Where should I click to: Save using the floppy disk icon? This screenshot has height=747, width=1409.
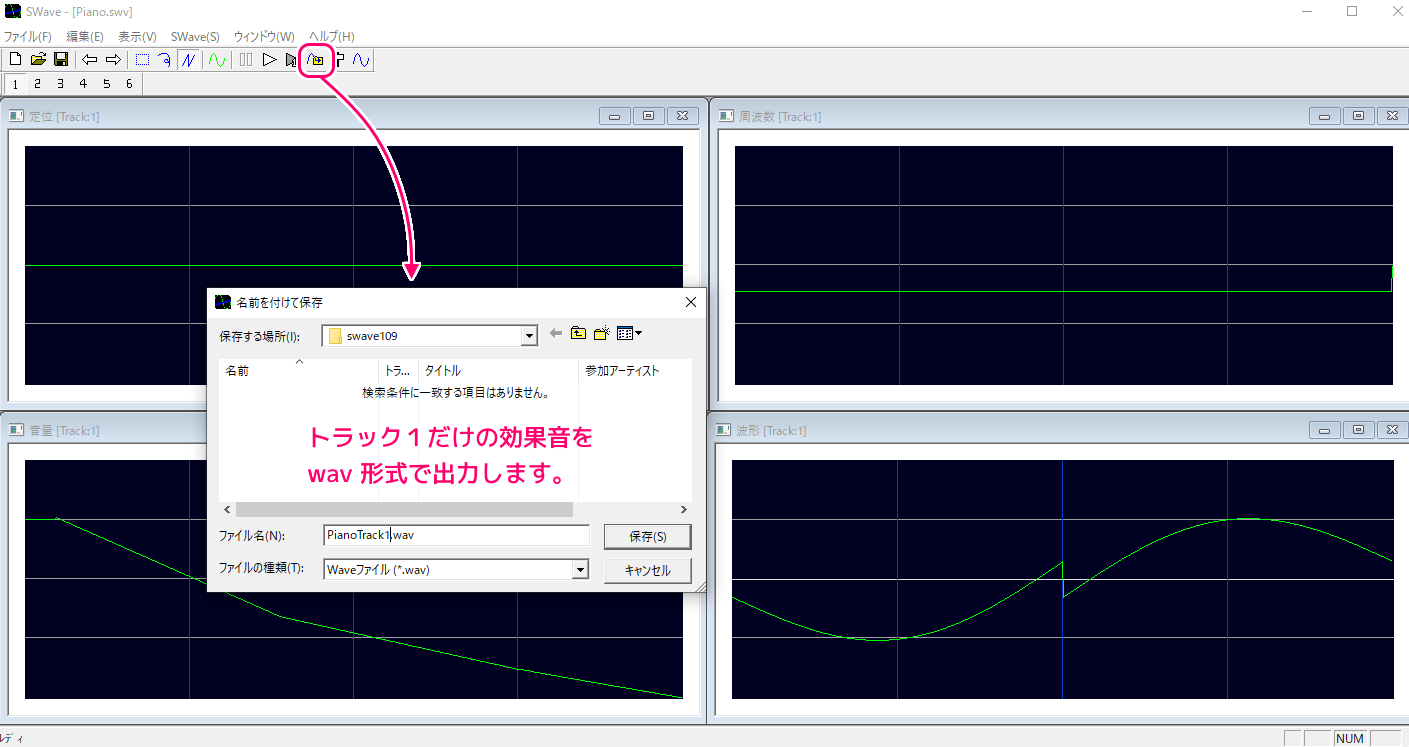click(61, 60)
